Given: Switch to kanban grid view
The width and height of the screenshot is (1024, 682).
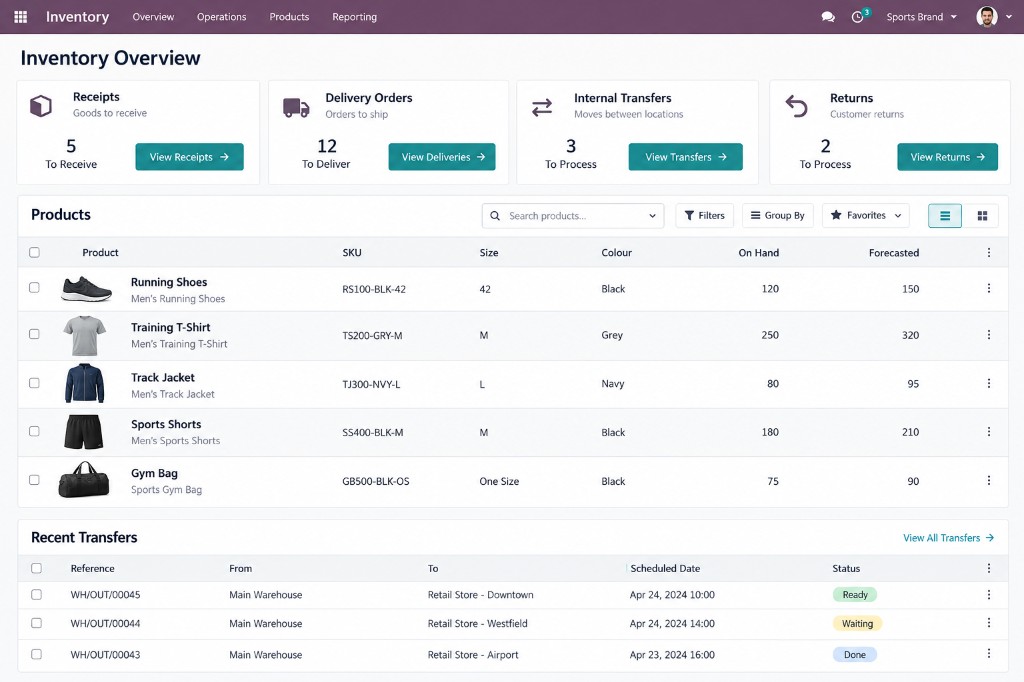Looking at the screenshot, I should click(x=982, y=216).
